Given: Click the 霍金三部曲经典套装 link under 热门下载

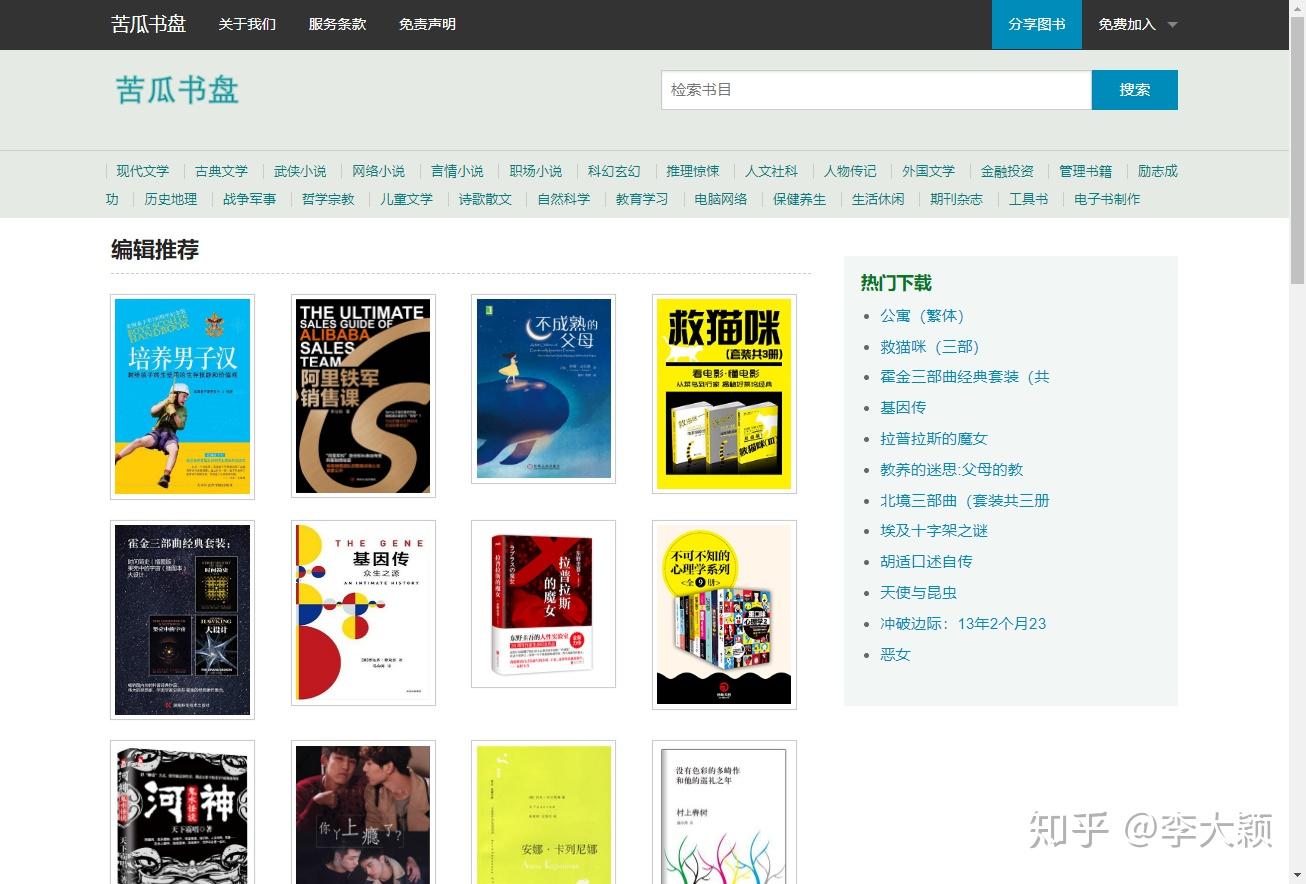Looking at the screenshot, I should click(x=965, y=377).
